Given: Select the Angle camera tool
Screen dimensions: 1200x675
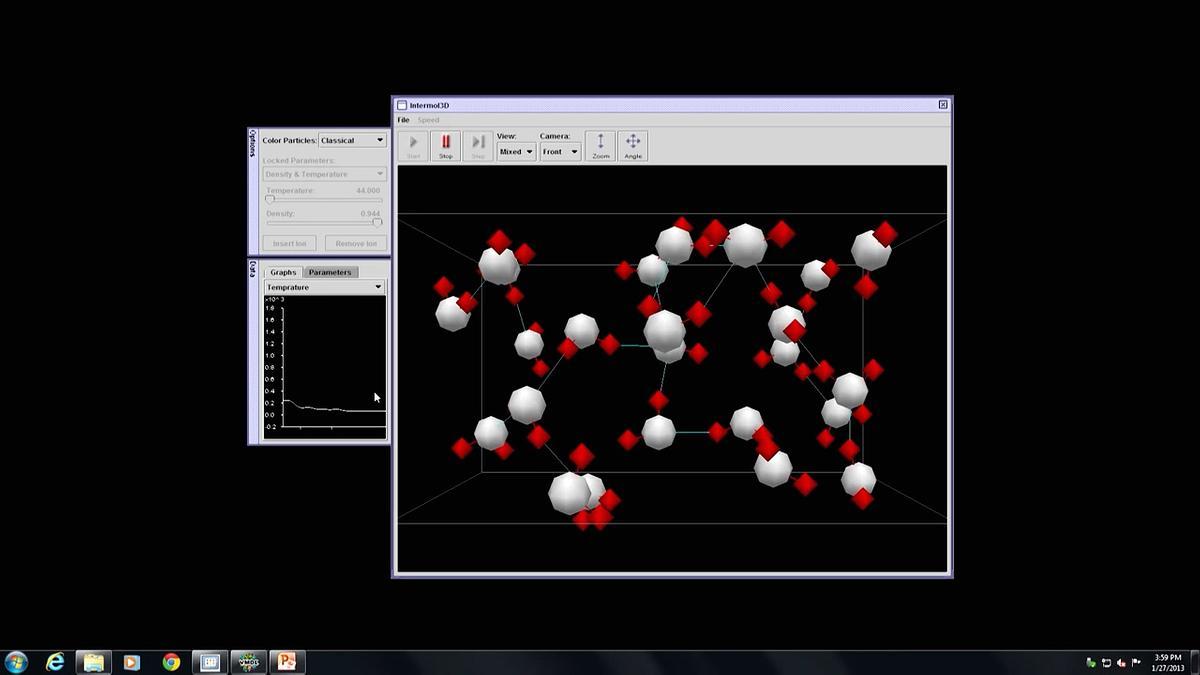Looking at the screenshot, I should (x=633, y=145).
